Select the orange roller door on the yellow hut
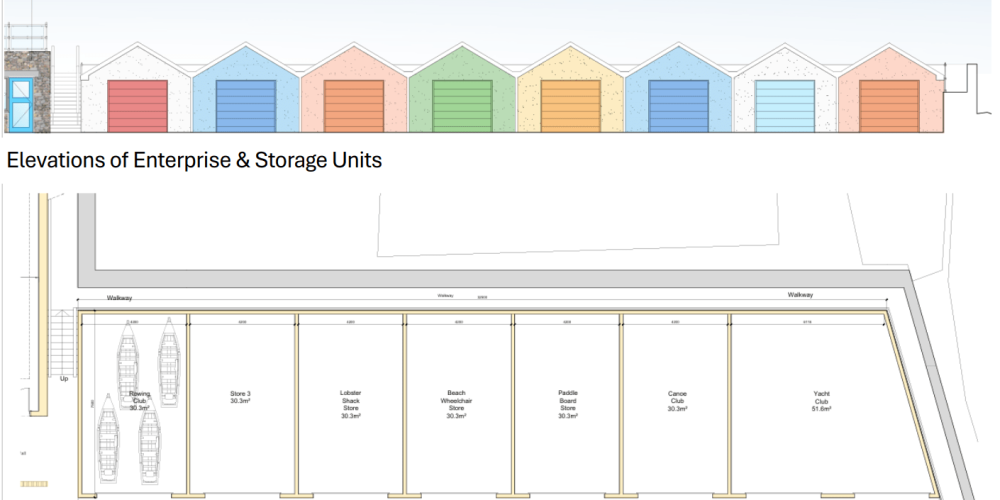 point(571,106)
